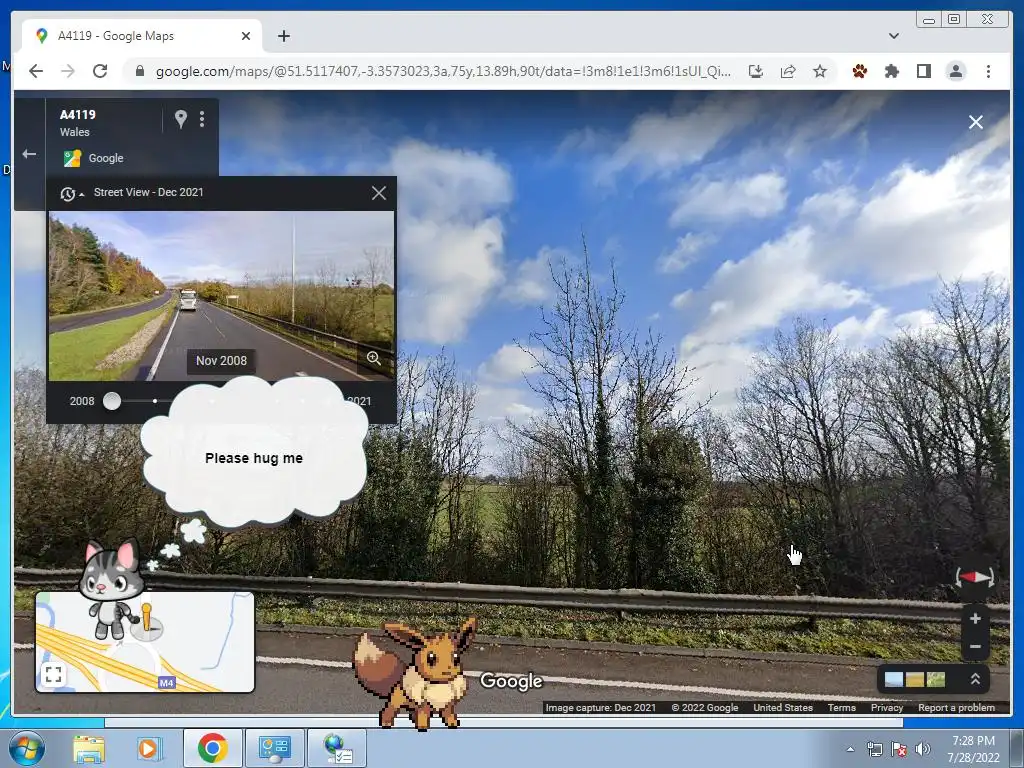The height and width of the screenshot is (768, 1024).
Task: Open the A4119 panel more options menu
Action: point(202,119)
